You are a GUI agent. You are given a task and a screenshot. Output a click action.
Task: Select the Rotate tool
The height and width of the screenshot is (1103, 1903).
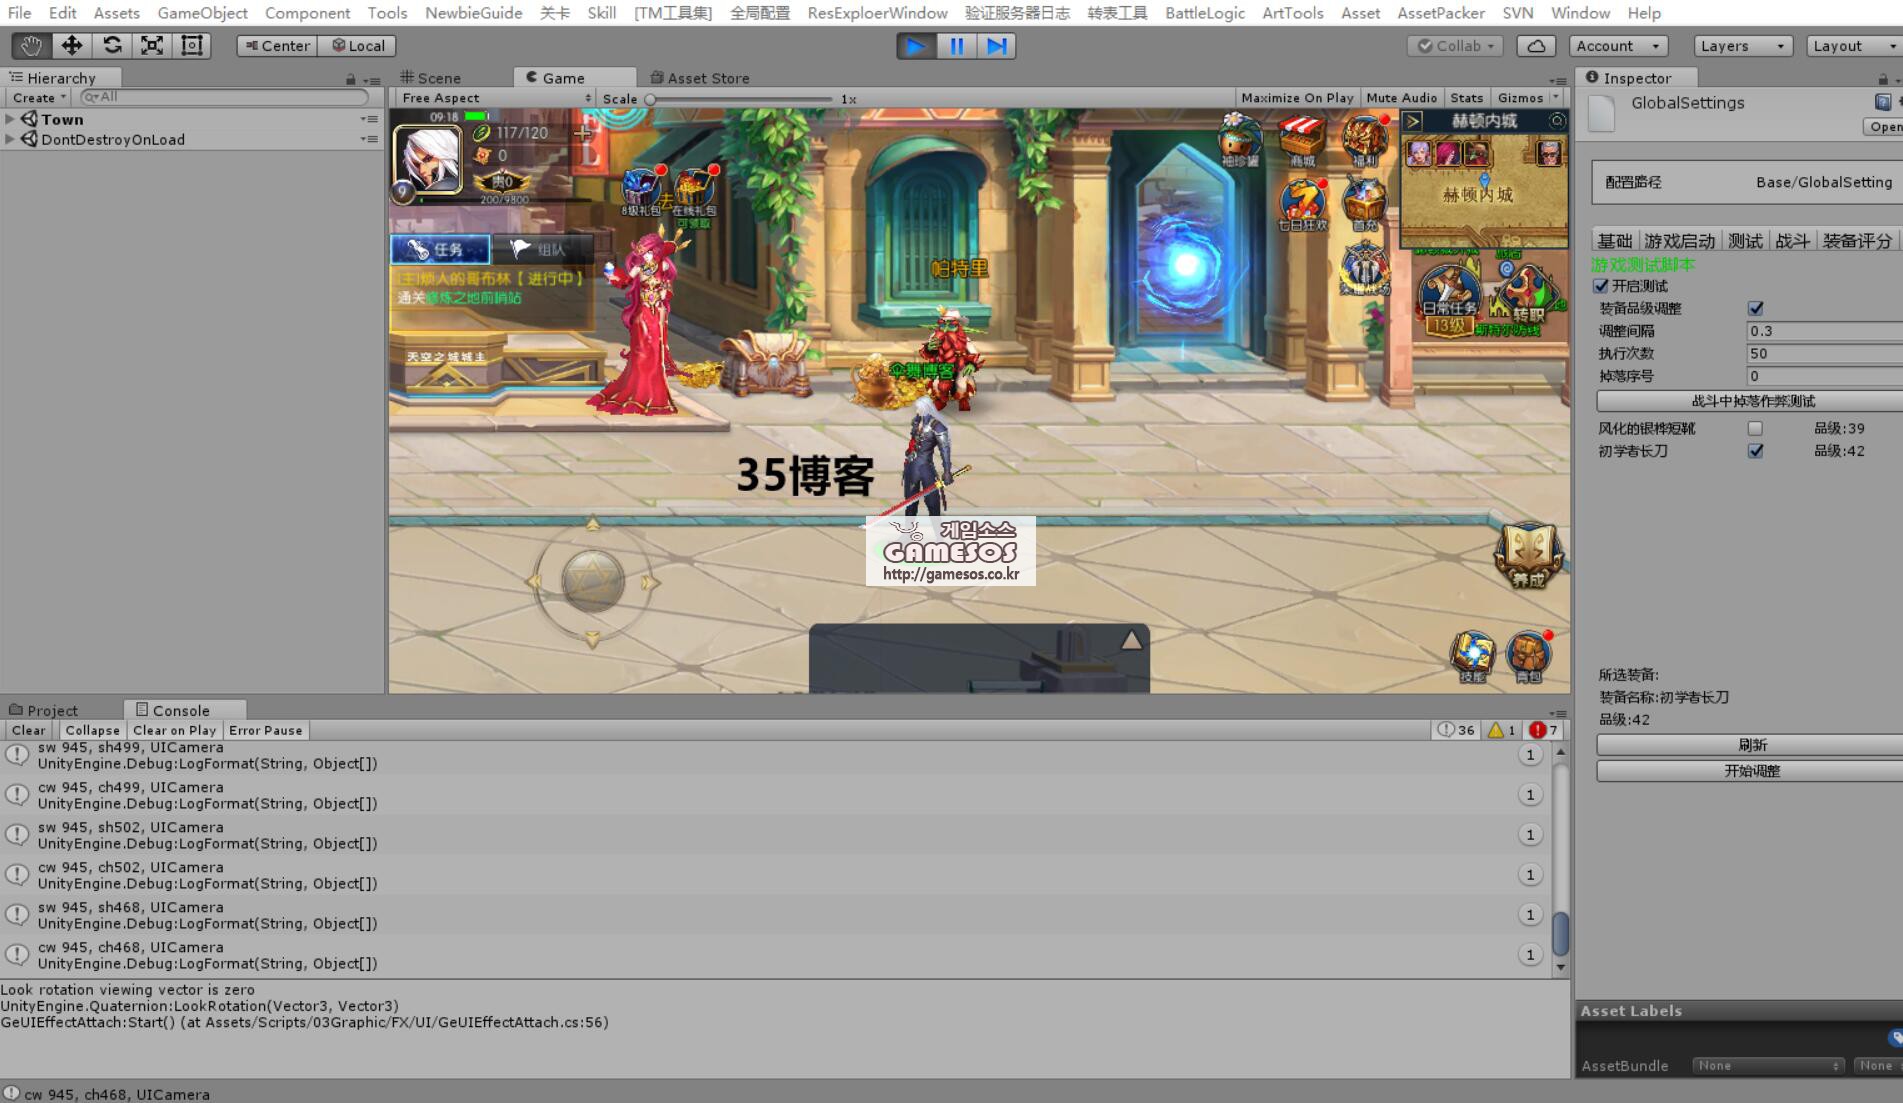(112, 46)
